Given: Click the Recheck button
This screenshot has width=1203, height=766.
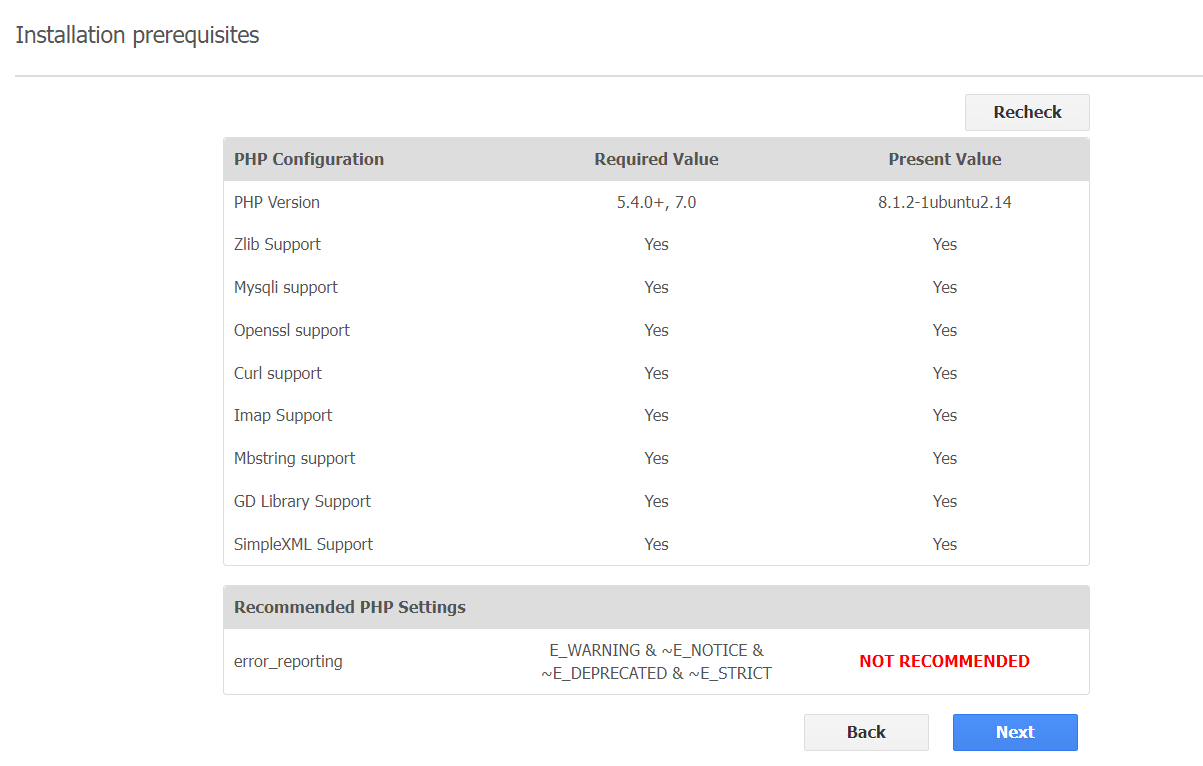Looking at the screenshot, I should (x=1026, y=112).
